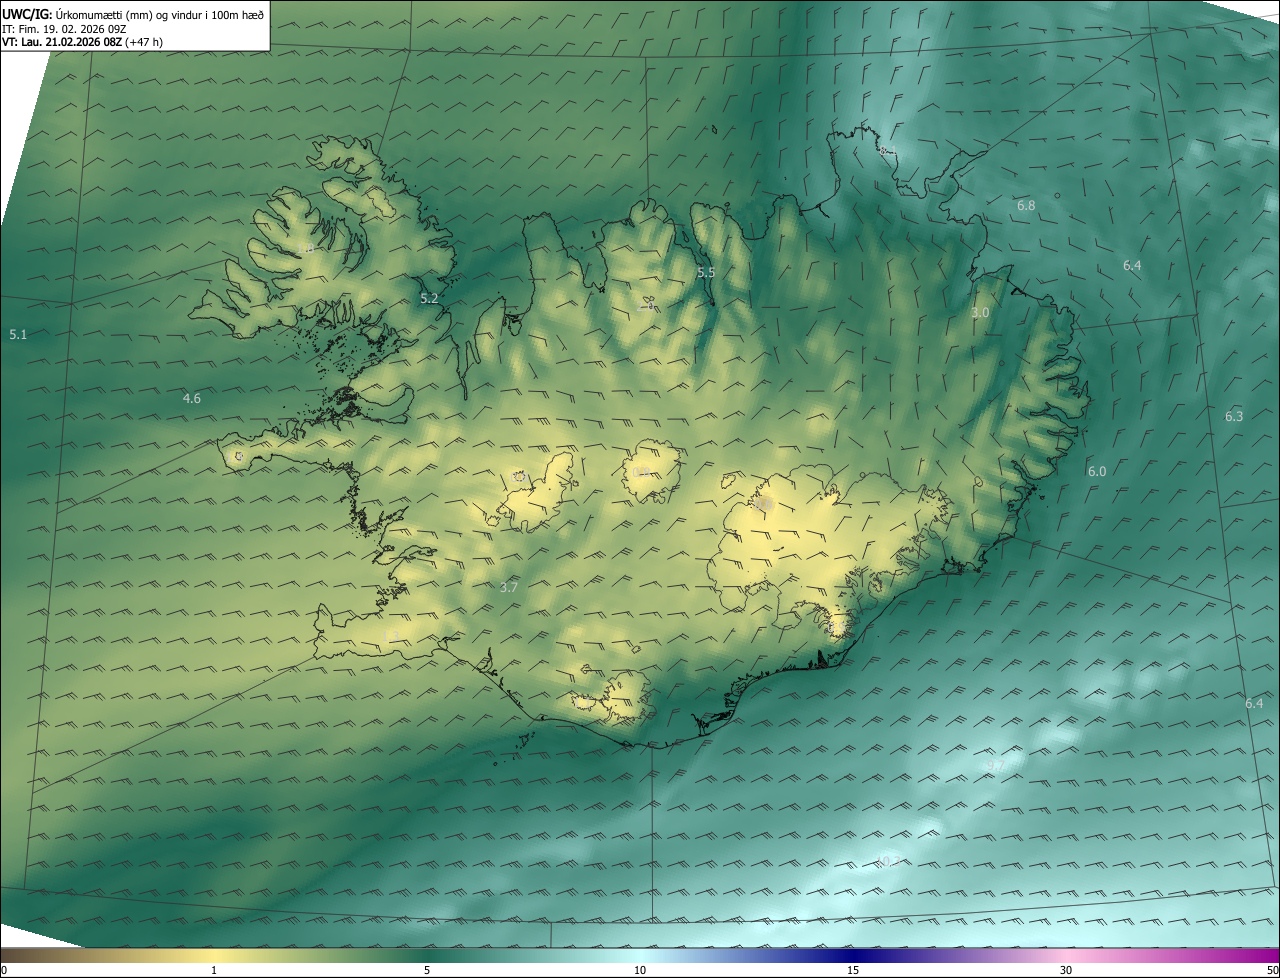This screenshot has width=1280, height=978.
Task: Click the color scale tick label 0
Action: click(4, 971)
